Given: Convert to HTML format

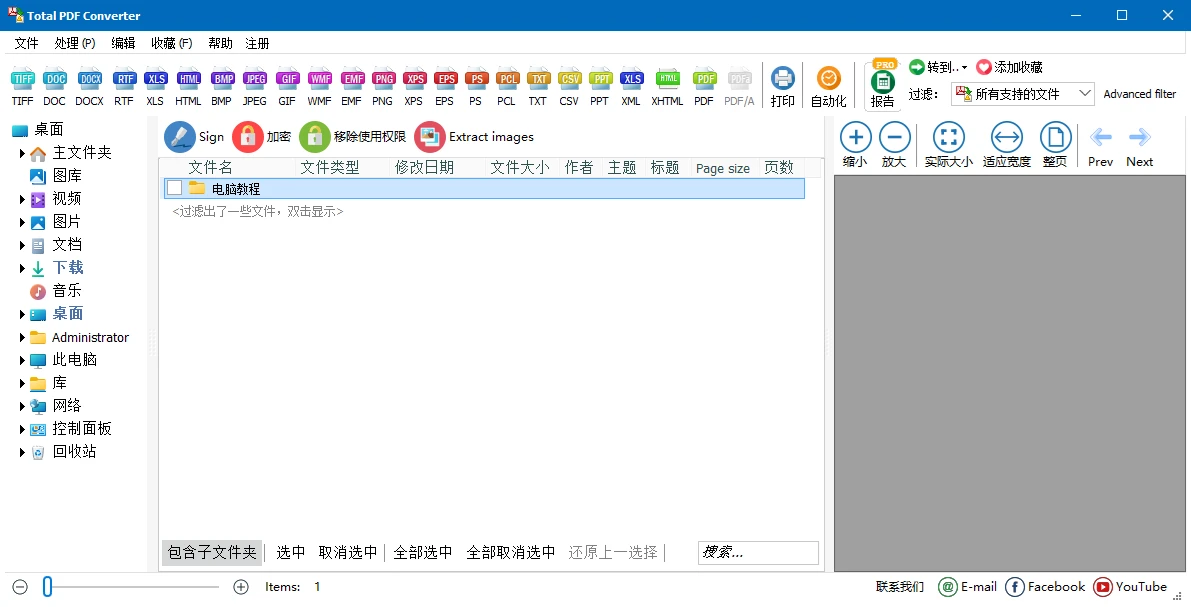Looking at the screenshot, I should point(188,86).
